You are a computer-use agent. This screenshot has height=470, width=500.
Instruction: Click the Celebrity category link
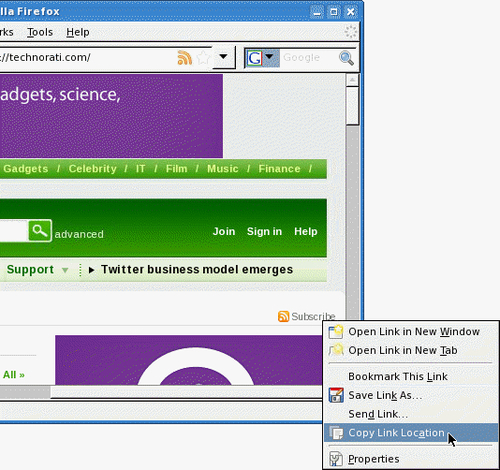pos(93,169)
